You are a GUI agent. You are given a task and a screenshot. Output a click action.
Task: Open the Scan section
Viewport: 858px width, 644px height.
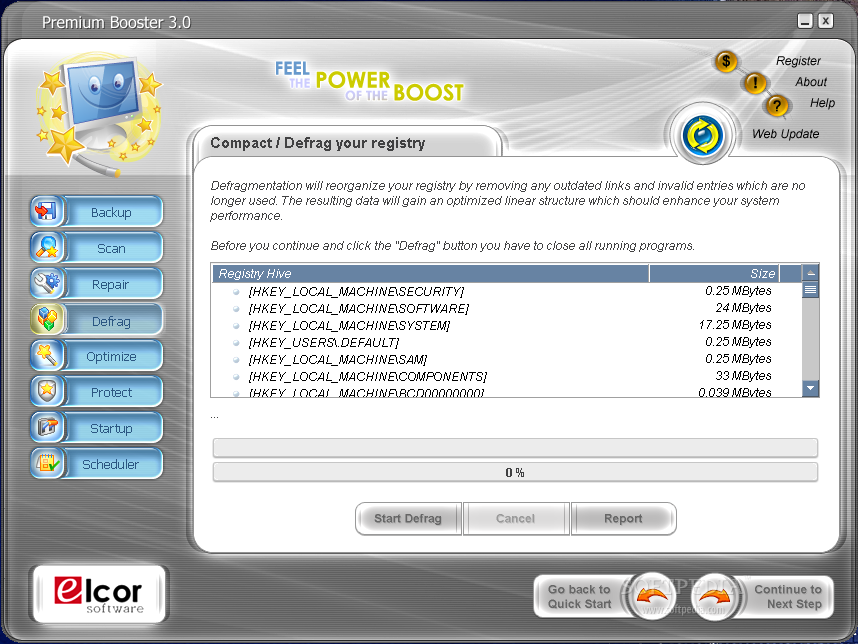pos(111,248)
